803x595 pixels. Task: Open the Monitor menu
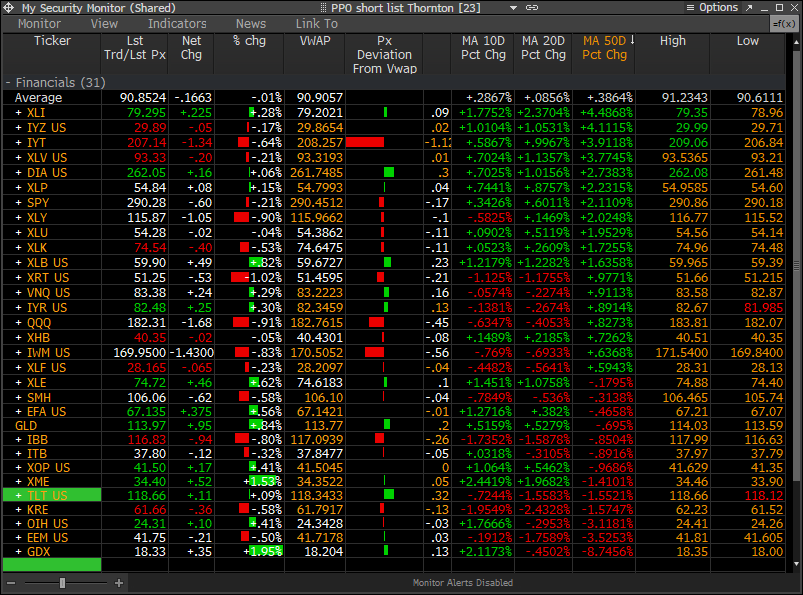coord(39,24)
